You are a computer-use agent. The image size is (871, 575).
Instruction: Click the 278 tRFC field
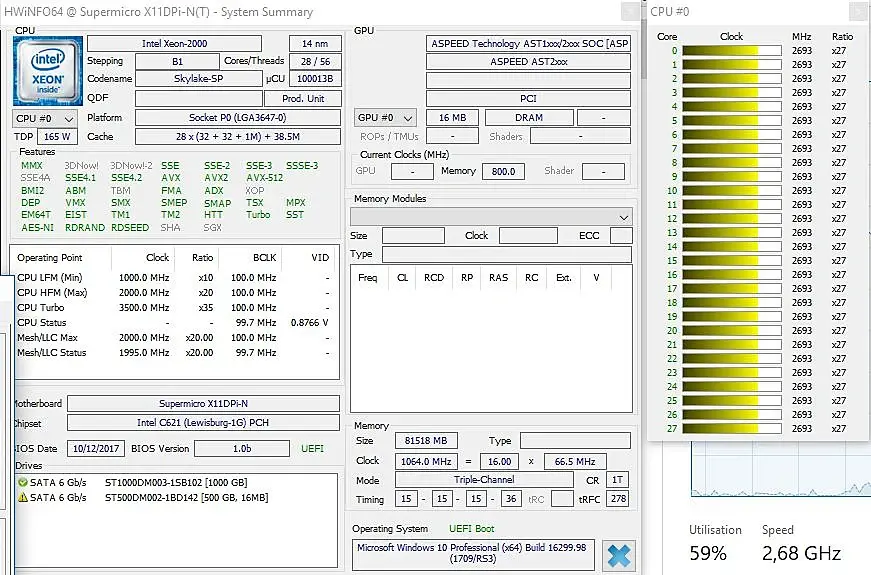pyautogui.click(x=618, y=499)
